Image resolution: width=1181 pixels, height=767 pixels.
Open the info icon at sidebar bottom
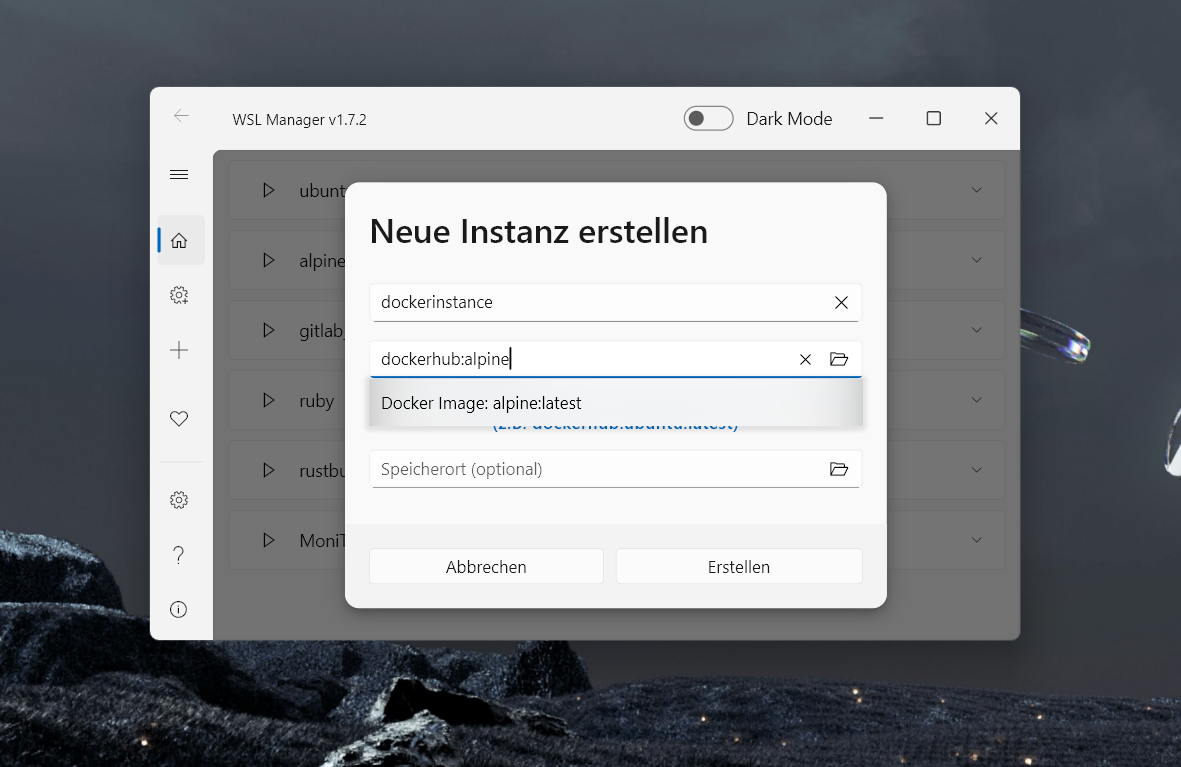179,609
